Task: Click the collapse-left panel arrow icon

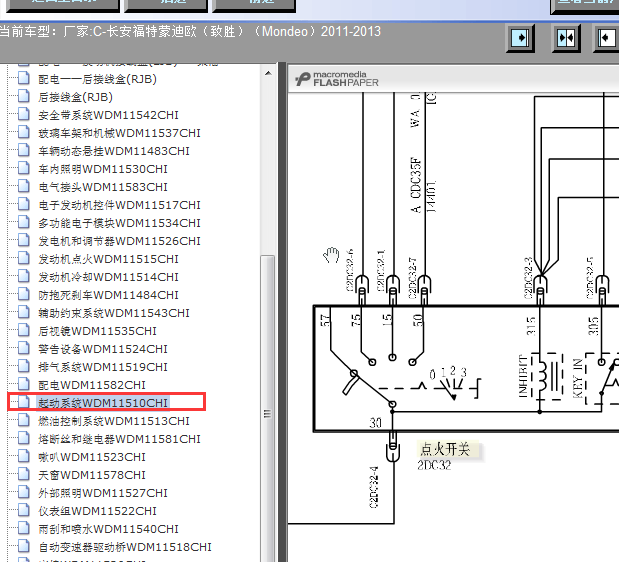Action: 606,38
